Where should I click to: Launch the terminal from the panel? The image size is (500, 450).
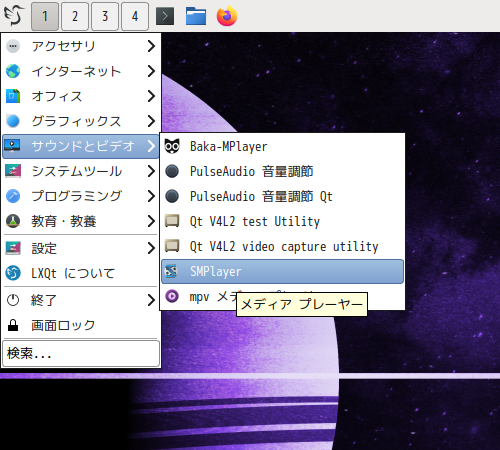[165, 16]
